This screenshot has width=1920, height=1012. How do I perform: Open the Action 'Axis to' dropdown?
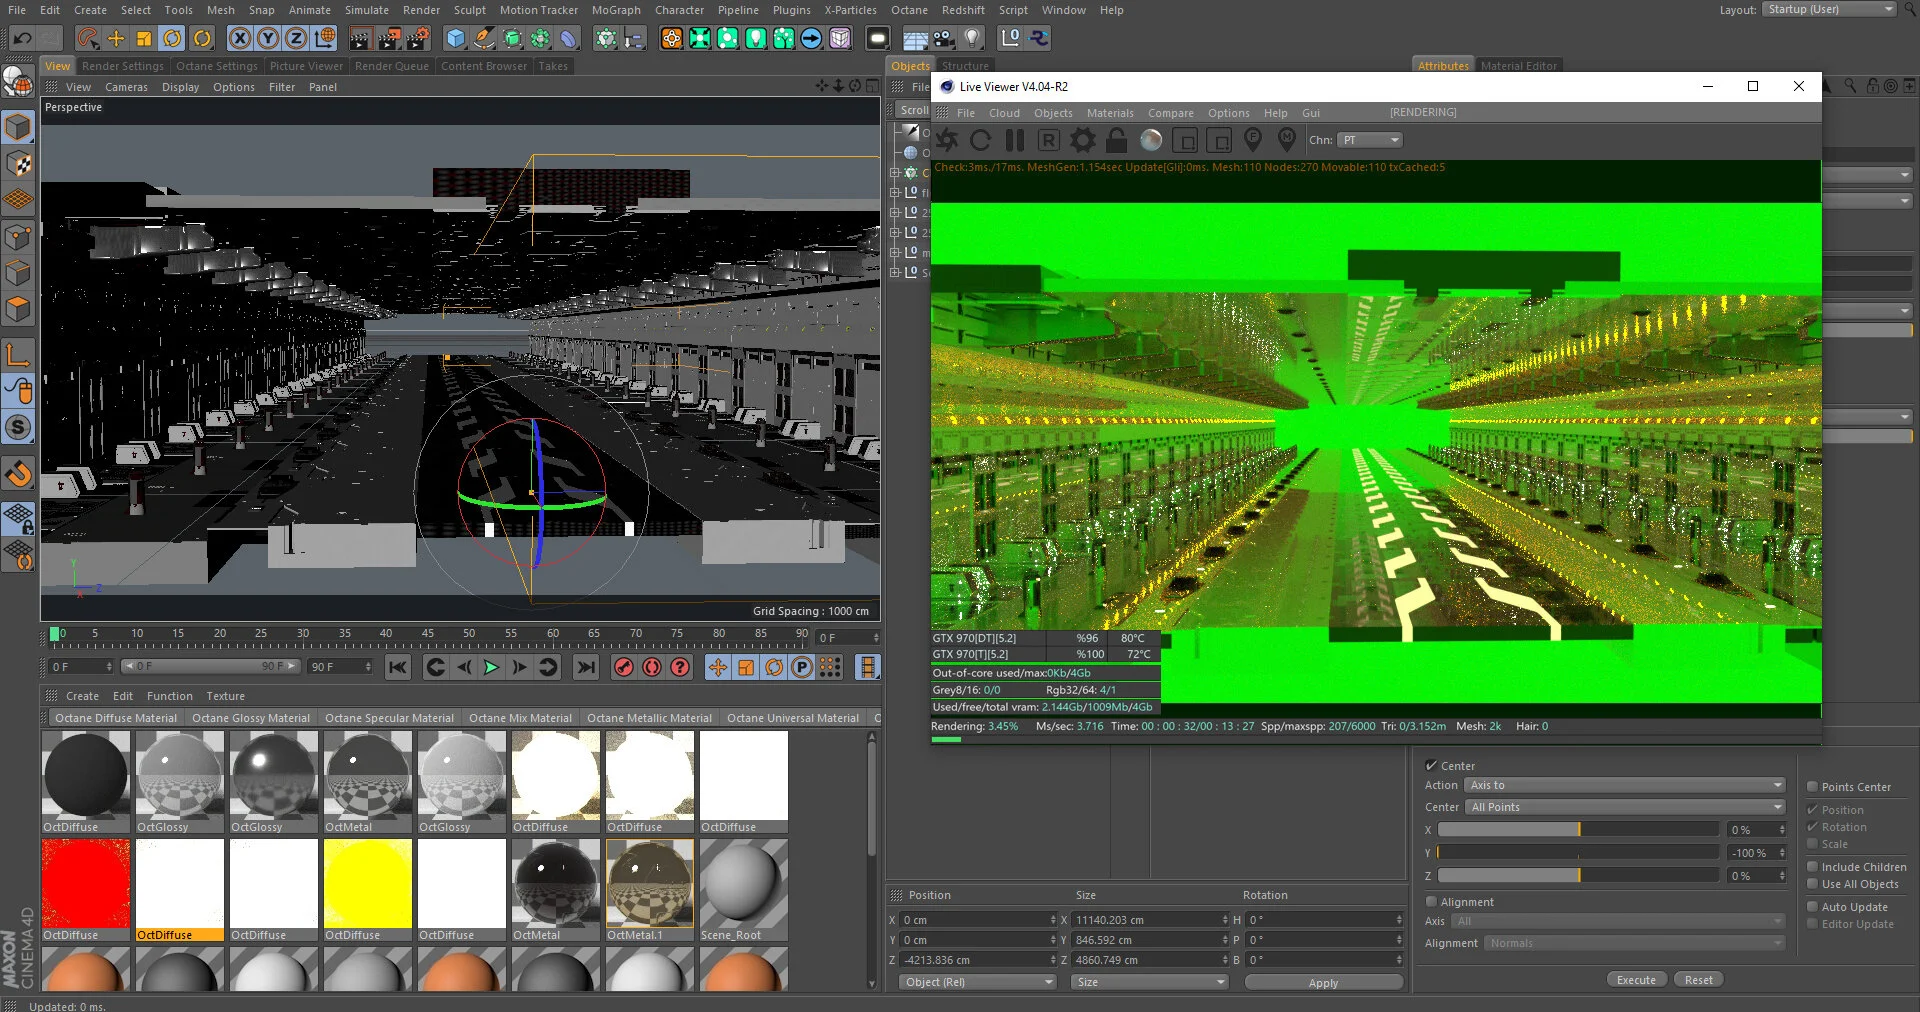(x=1625, y=785)
